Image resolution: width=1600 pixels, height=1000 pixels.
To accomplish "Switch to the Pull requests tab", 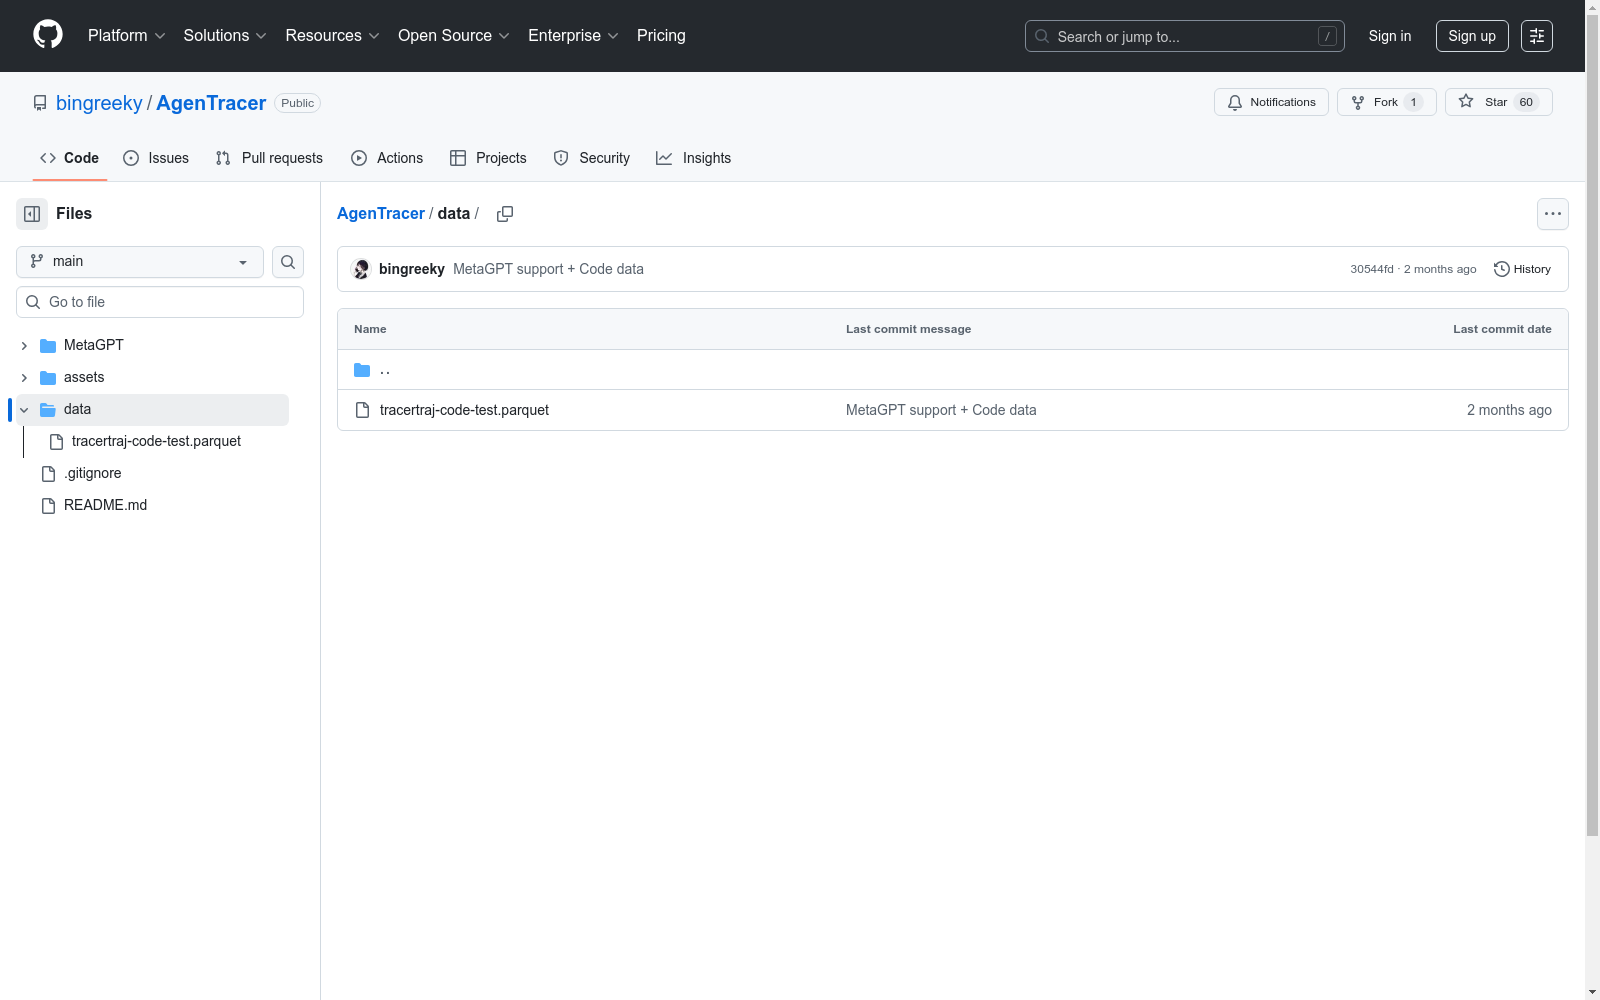I will point(269,158).
